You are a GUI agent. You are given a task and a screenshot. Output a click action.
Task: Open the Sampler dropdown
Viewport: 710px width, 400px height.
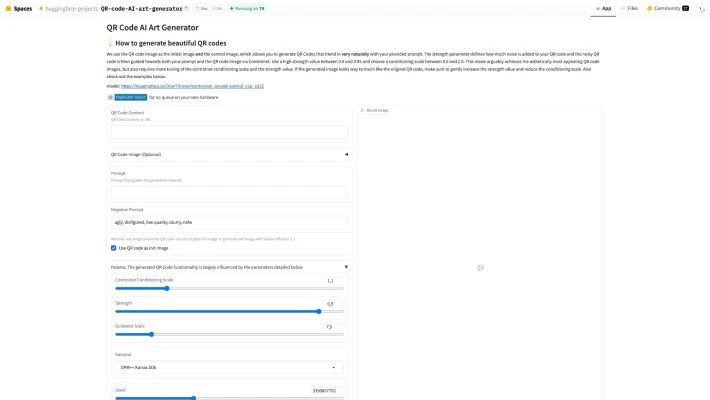pyautogui.click(x=229, y=367)
